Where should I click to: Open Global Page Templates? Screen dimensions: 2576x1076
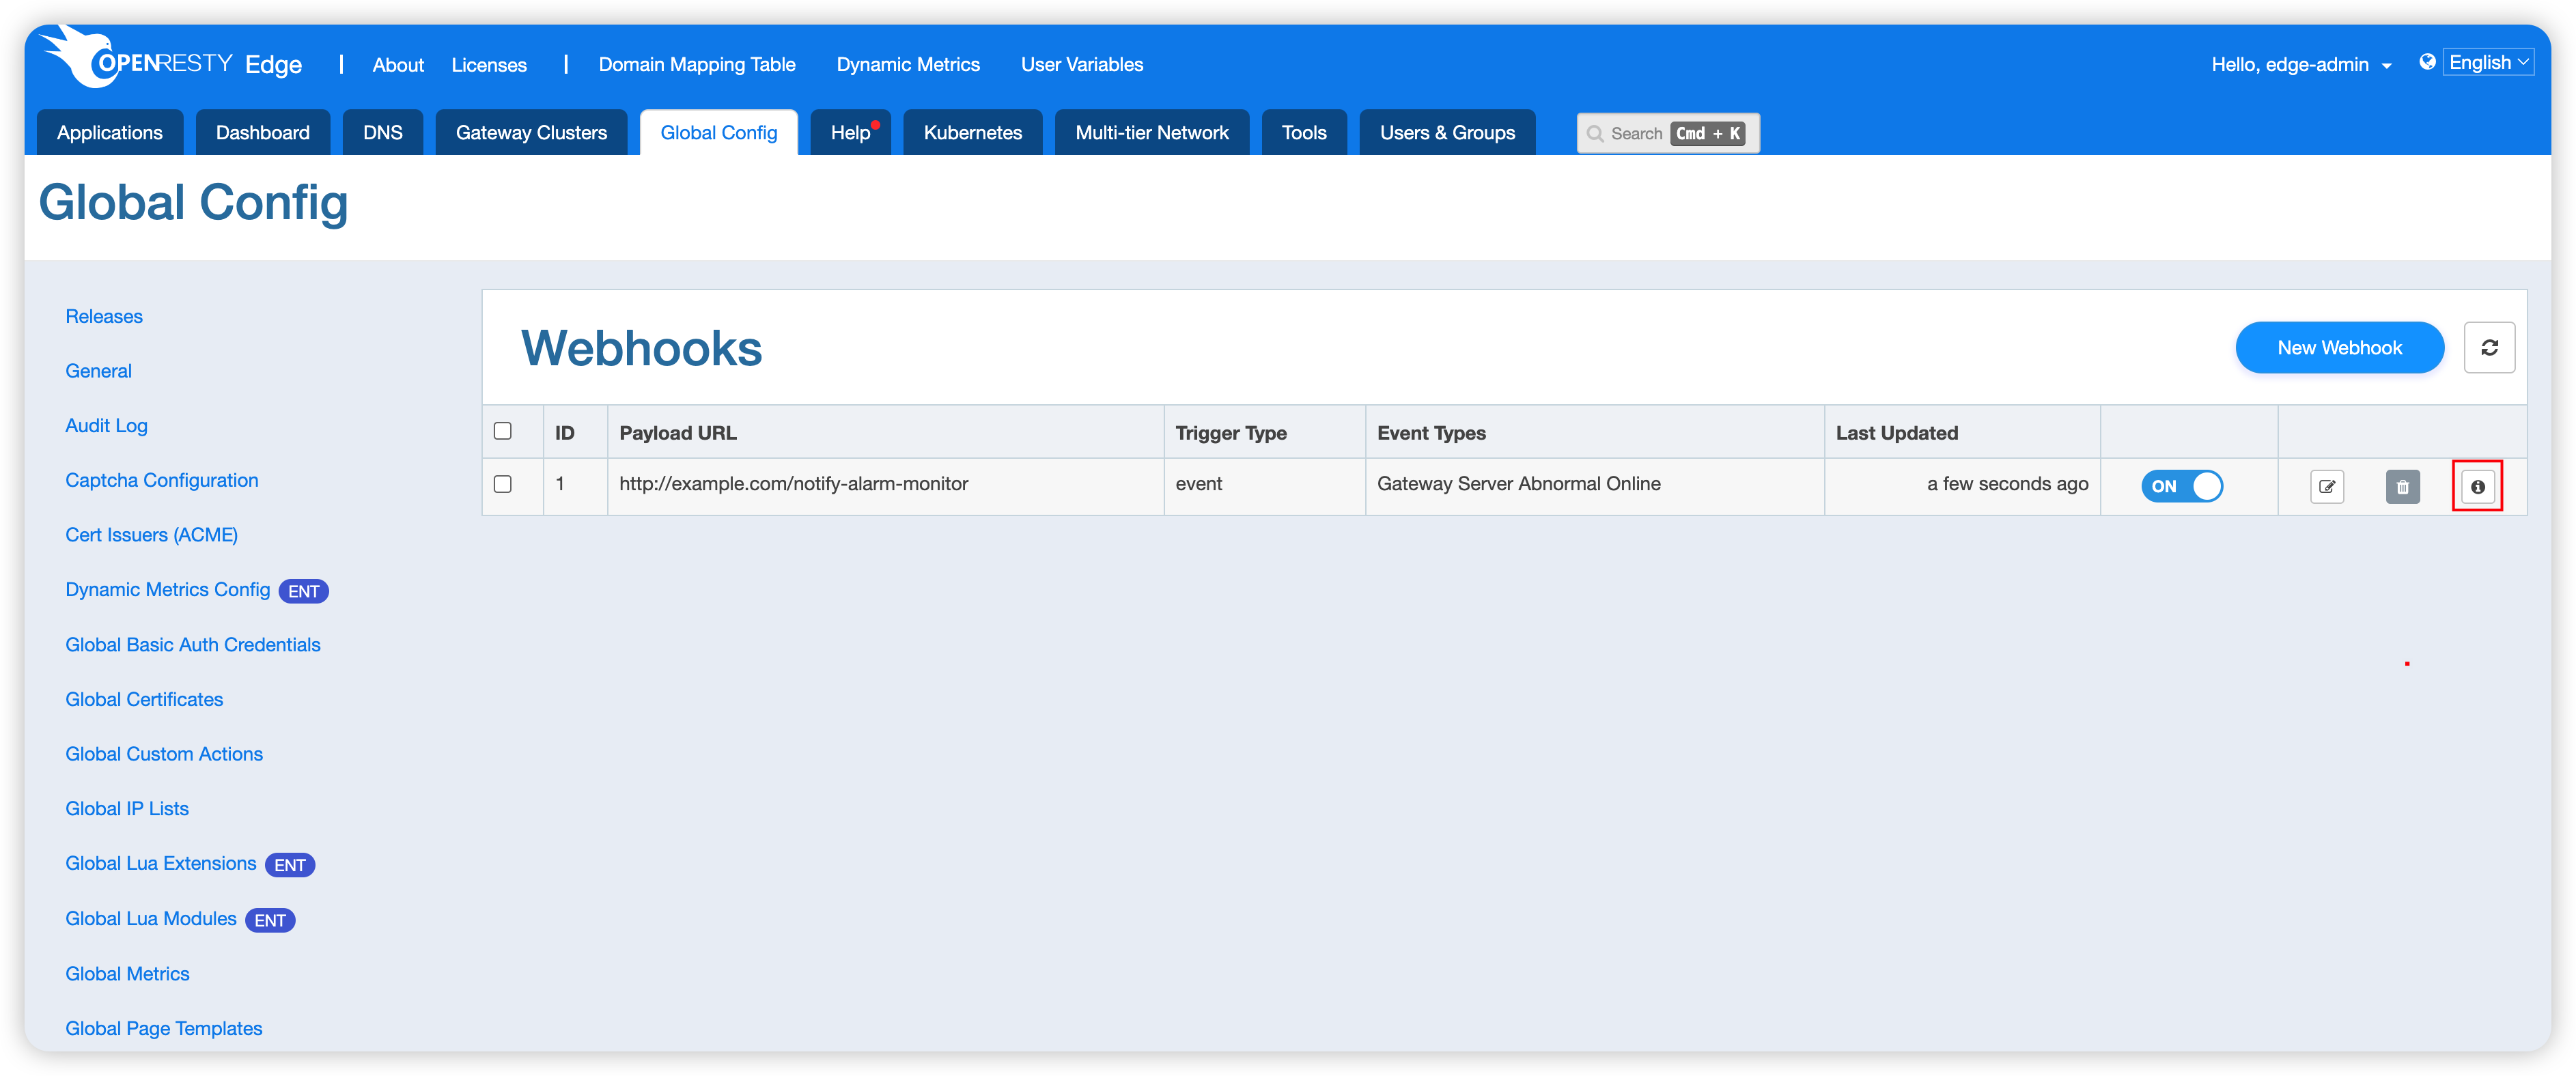click(x=164, y=1029)
